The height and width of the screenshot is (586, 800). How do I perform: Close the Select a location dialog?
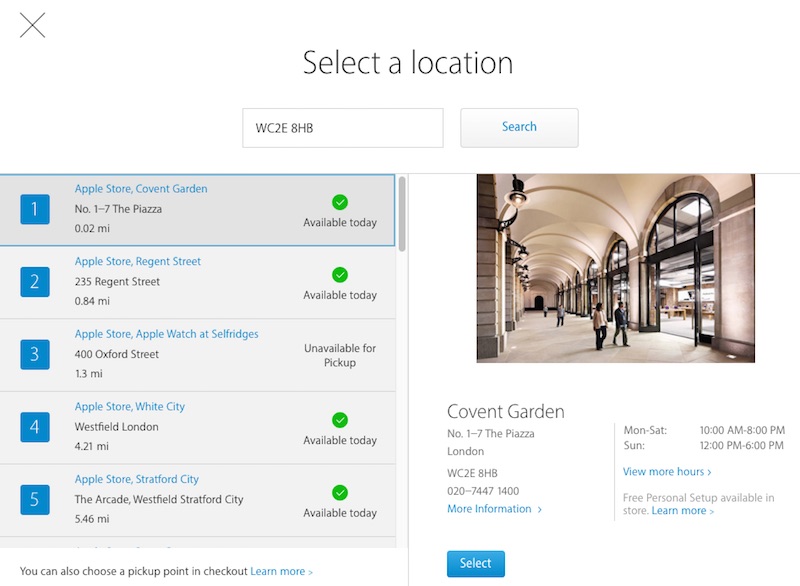tap(33, 25)
